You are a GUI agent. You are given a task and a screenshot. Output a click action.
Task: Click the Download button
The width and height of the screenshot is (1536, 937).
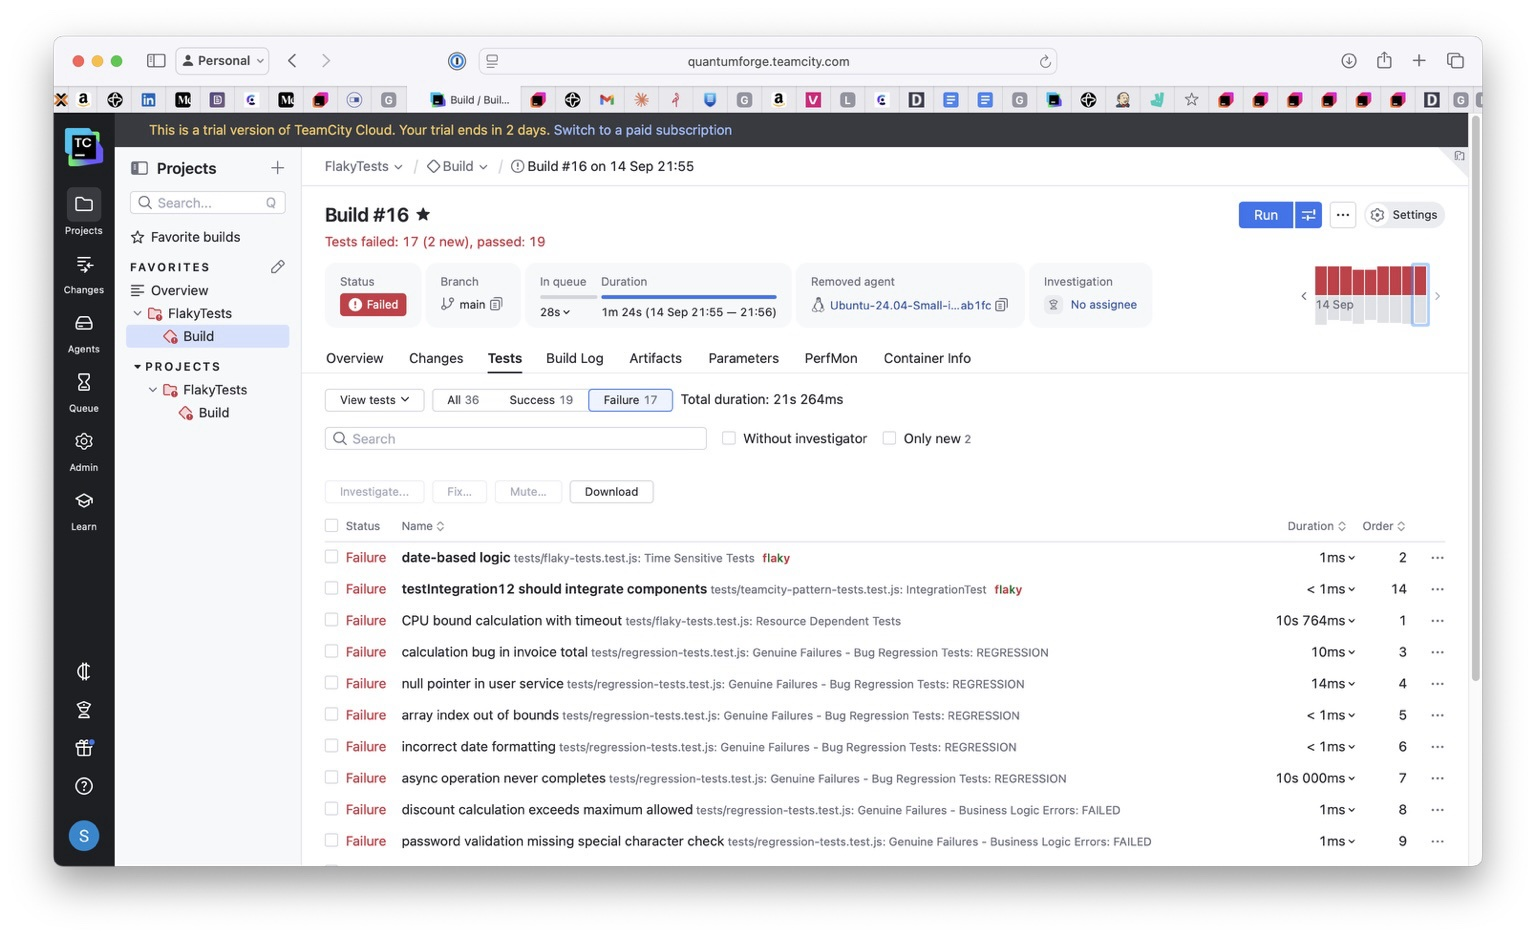click(611, 492)
